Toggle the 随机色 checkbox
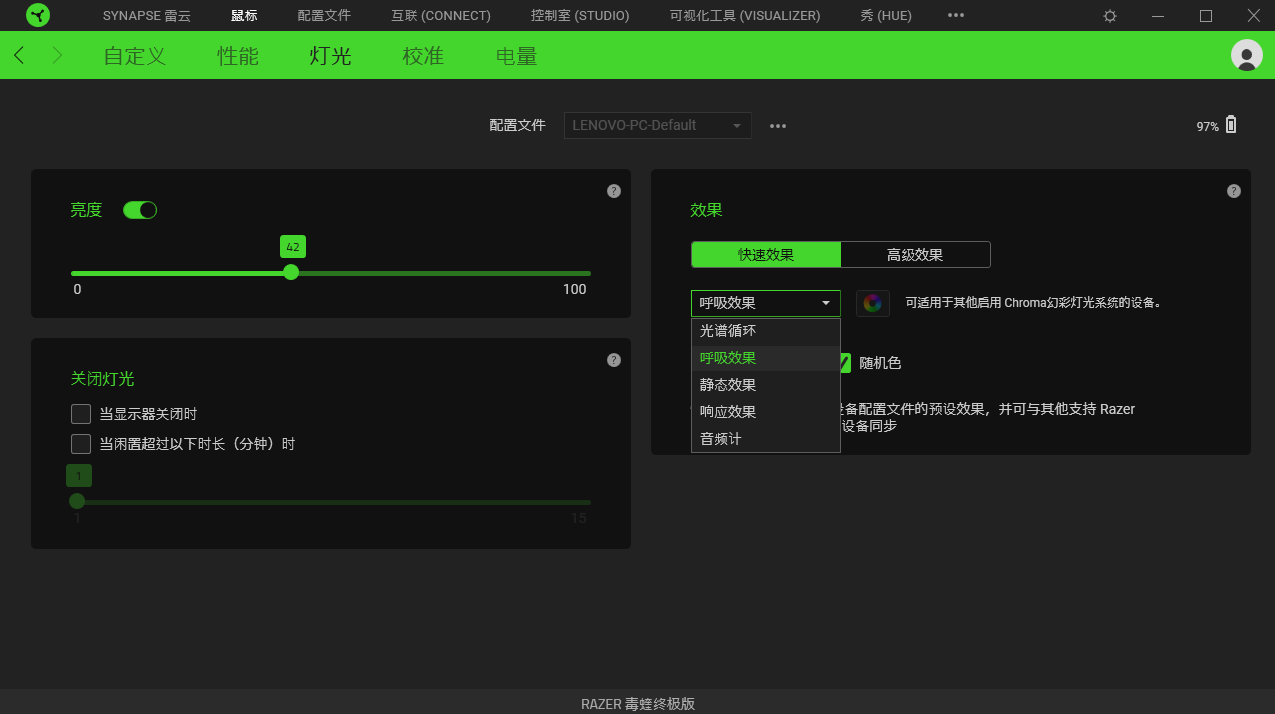 (x=846, y=363)
